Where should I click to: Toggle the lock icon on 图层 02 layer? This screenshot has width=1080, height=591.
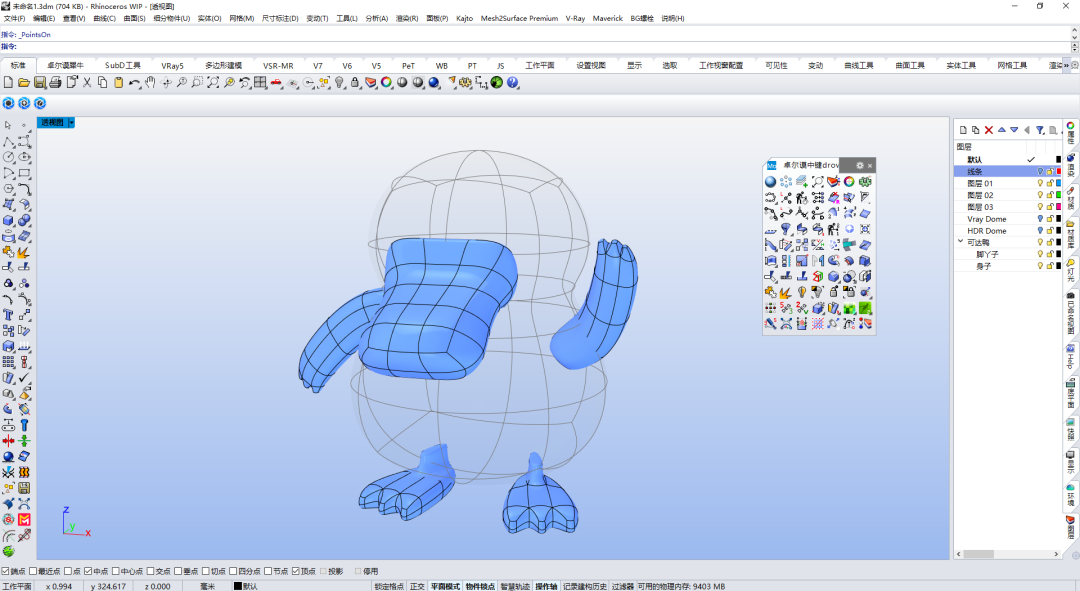tap(1050, 196)
